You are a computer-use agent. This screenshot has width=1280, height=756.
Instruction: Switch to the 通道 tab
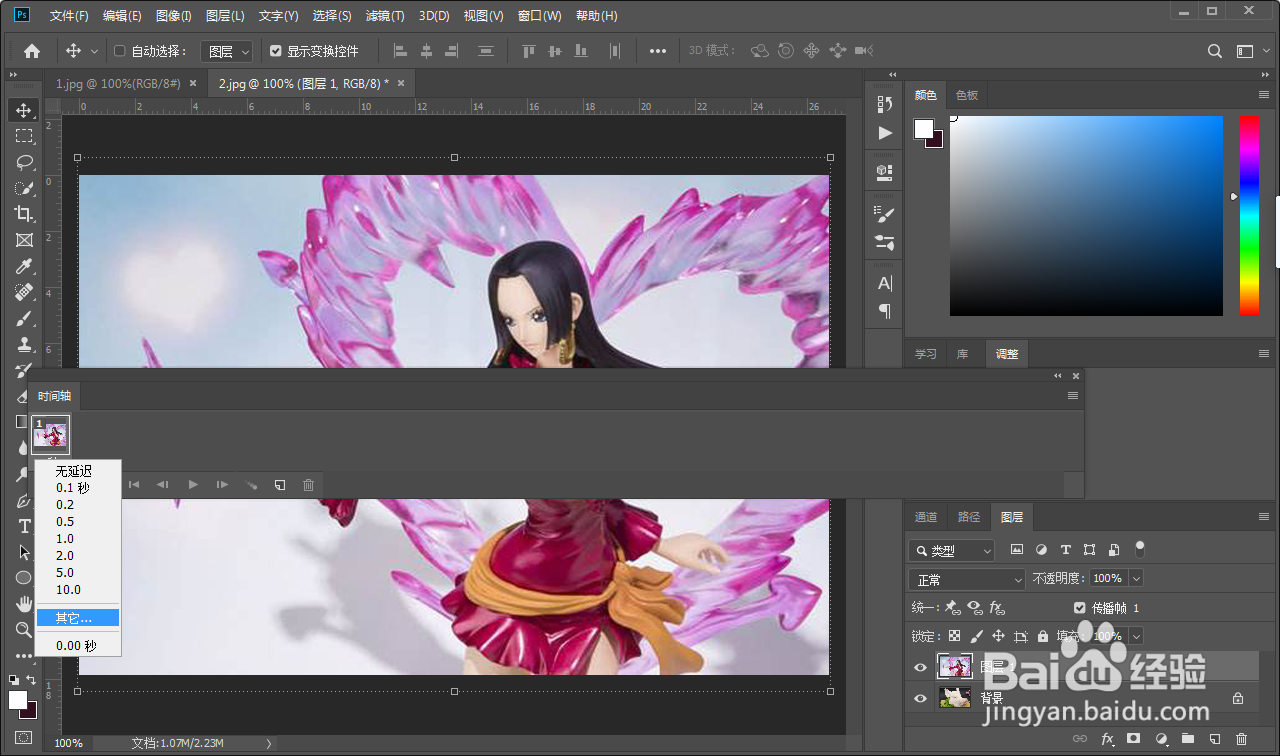click(x=926, y=517)
